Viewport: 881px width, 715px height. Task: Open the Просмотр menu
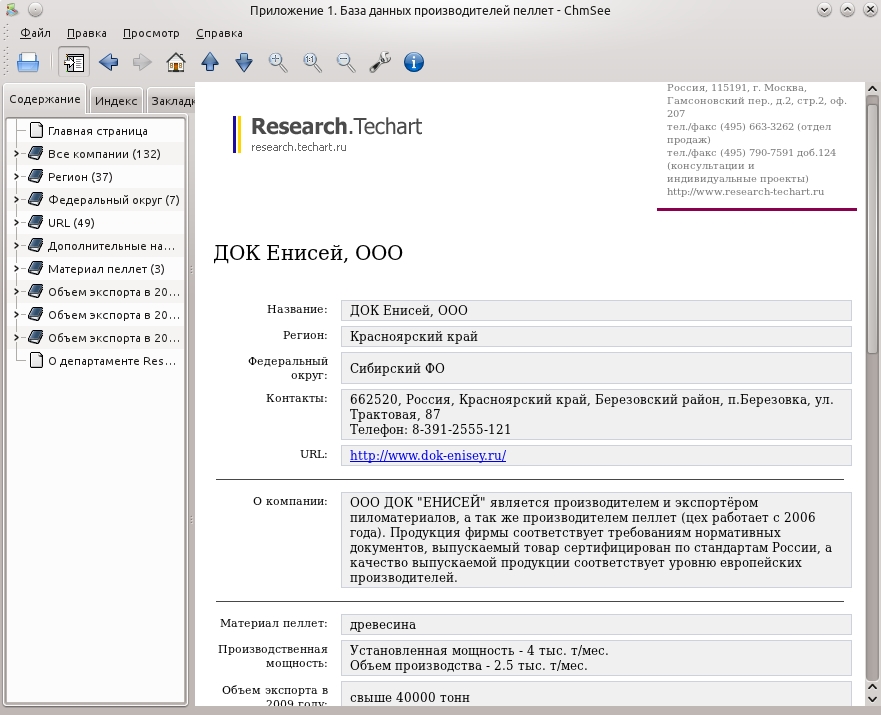coord(151,33)
